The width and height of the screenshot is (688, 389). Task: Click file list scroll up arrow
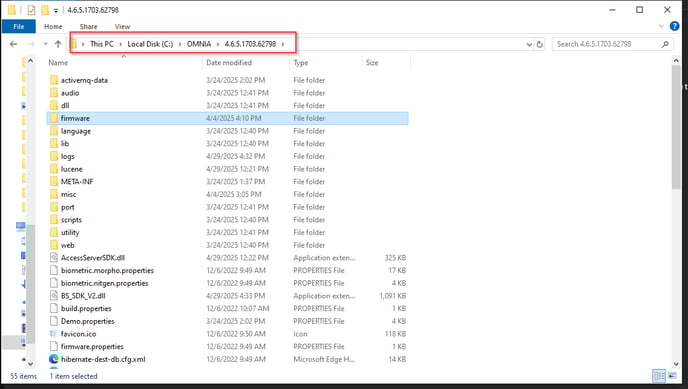[x=676, y=61]
